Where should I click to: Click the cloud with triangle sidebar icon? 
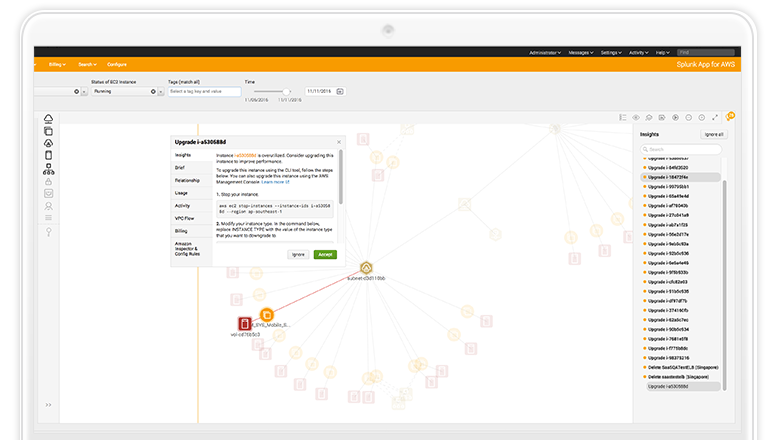pos(48,143)
